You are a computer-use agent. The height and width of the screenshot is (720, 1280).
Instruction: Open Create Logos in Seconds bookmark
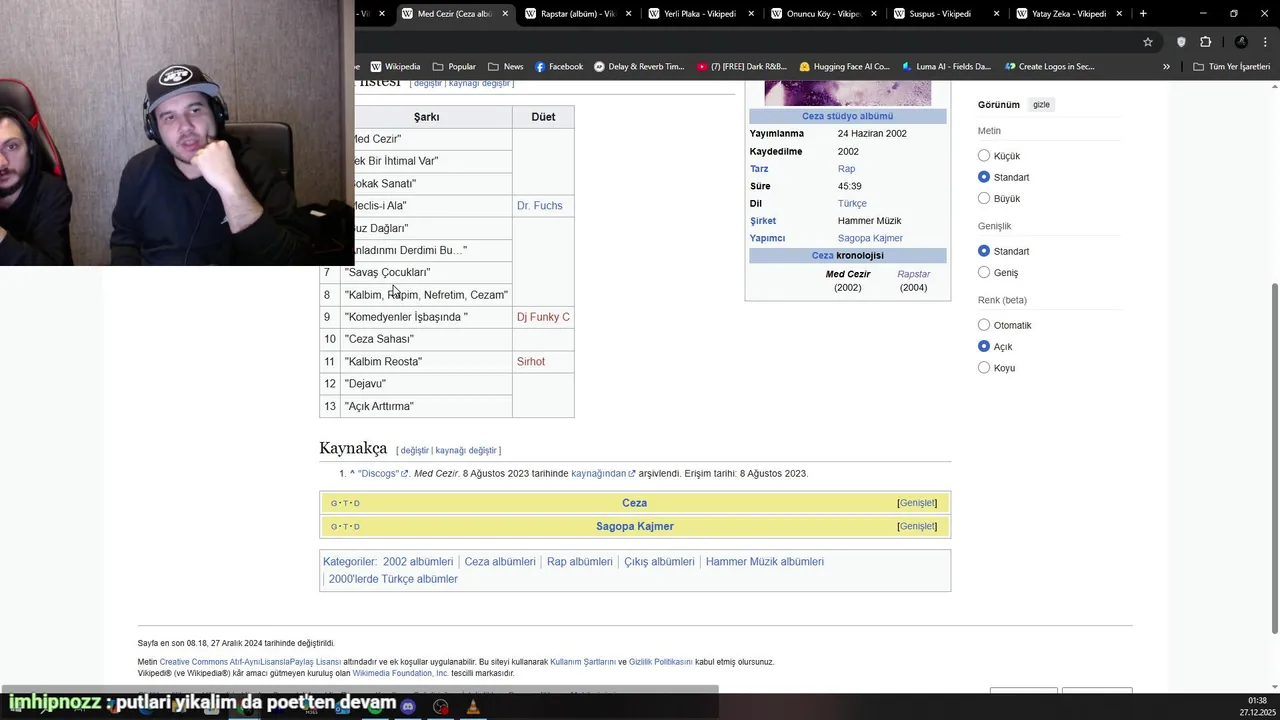1049,67
